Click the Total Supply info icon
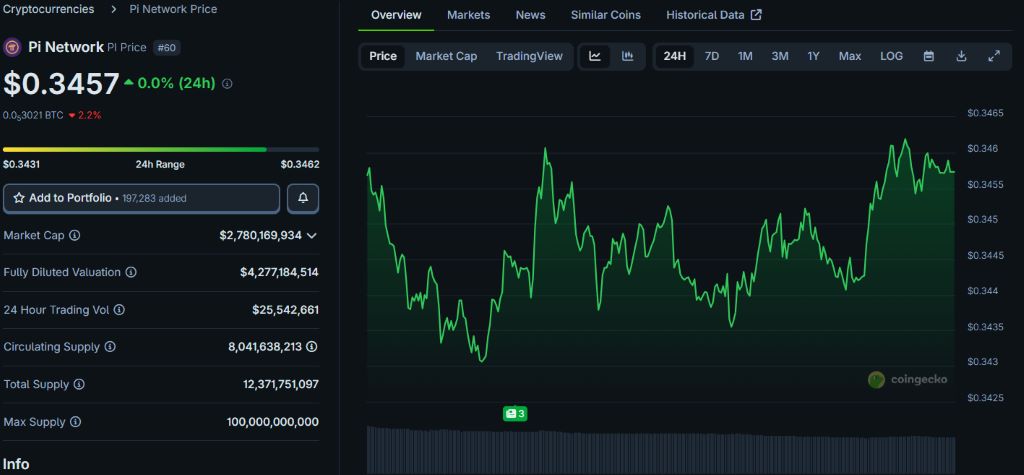 tap(79, 384)
